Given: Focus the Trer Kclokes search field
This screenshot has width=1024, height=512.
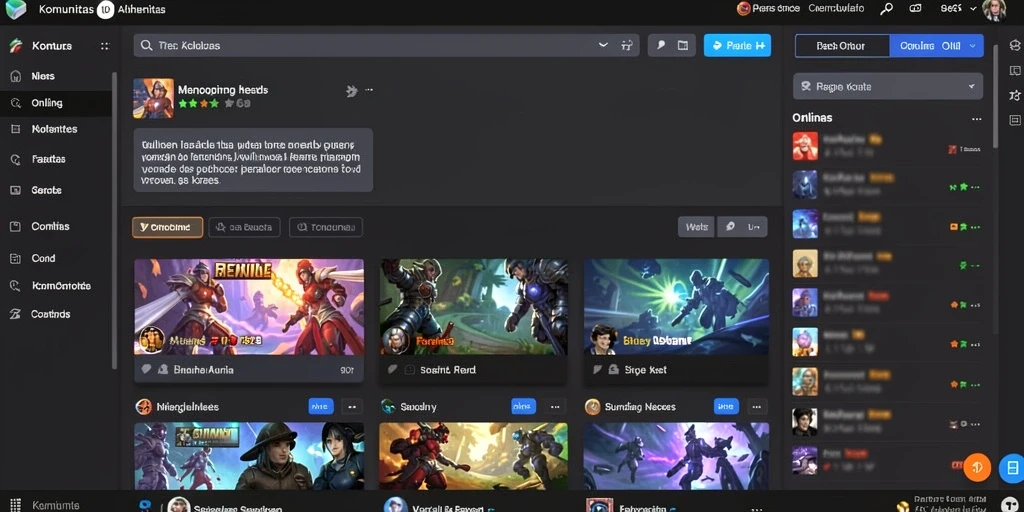Looking at the screenshot, I should point(388,46).
